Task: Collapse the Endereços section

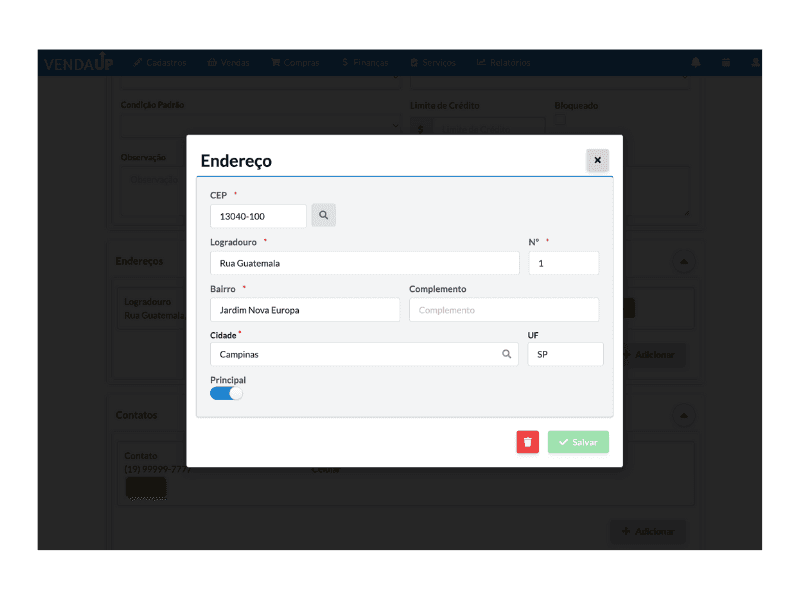Action: pyautogui.click(x=684, y=261)
